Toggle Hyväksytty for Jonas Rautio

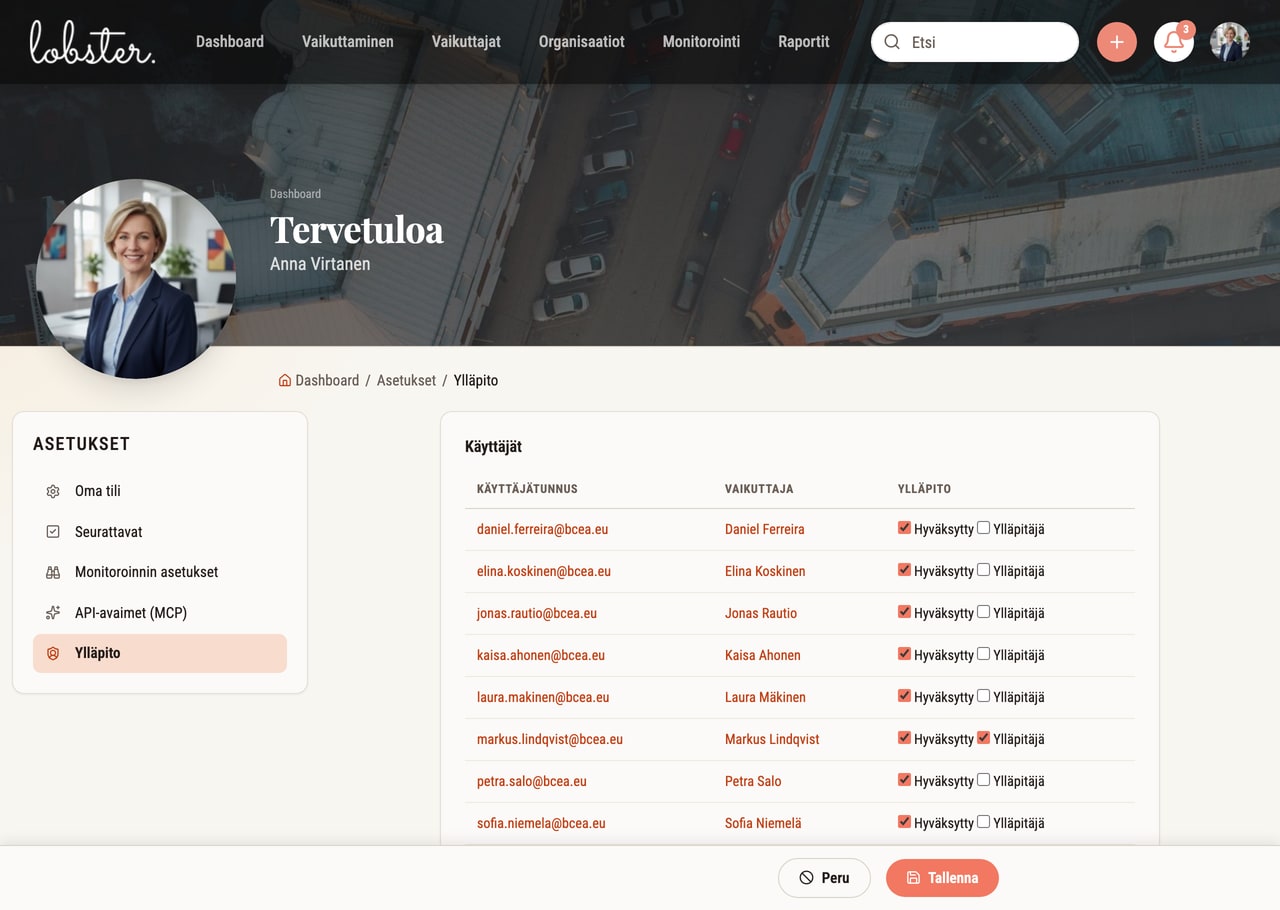click(x=904, y=612)
